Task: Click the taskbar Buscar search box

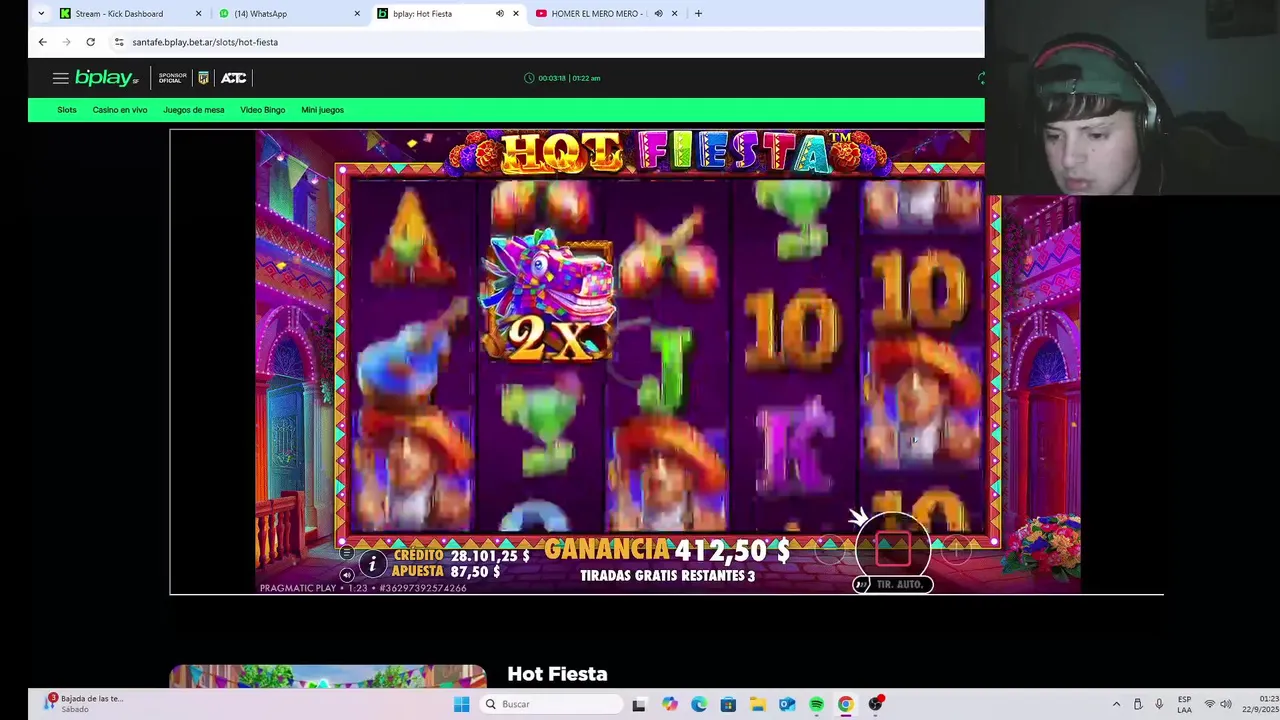Action: point(551,704)
